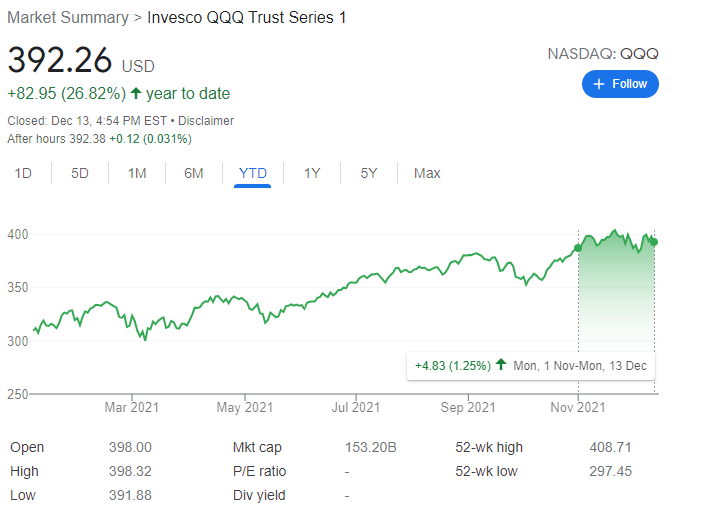The width and height of the screenshot is (709, 511).
Task: Click the green dot marker on chart
Action: pos(578,247)
